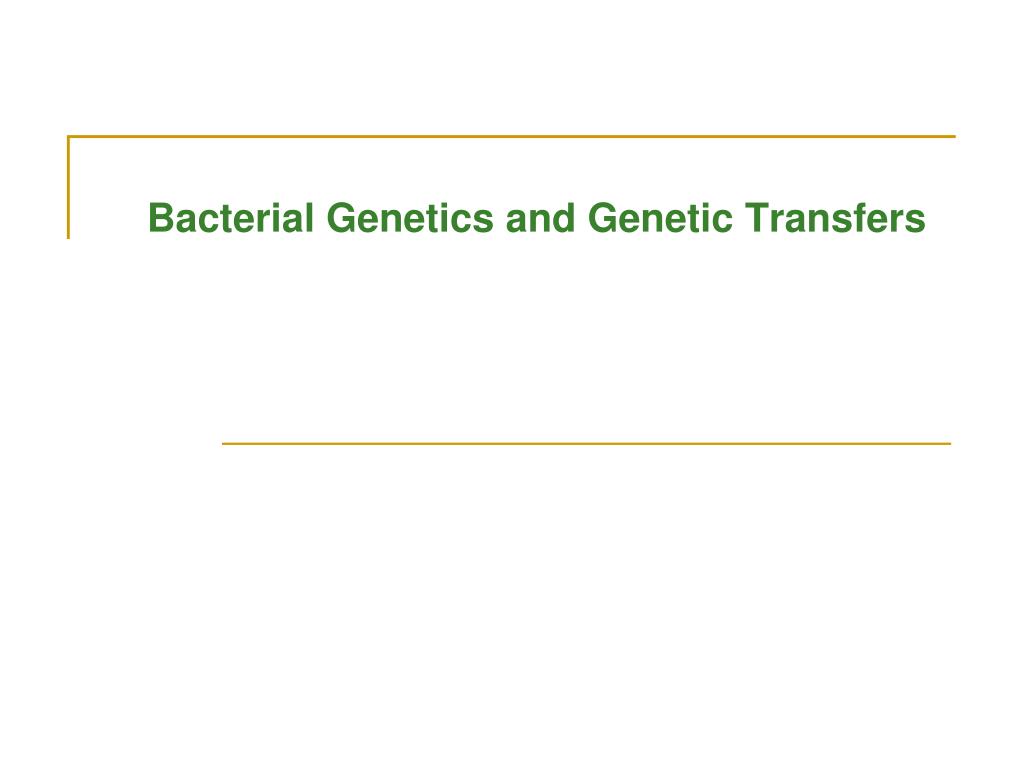
Task: Click the final "s" of "Transfers"
Action: (917, 222)
